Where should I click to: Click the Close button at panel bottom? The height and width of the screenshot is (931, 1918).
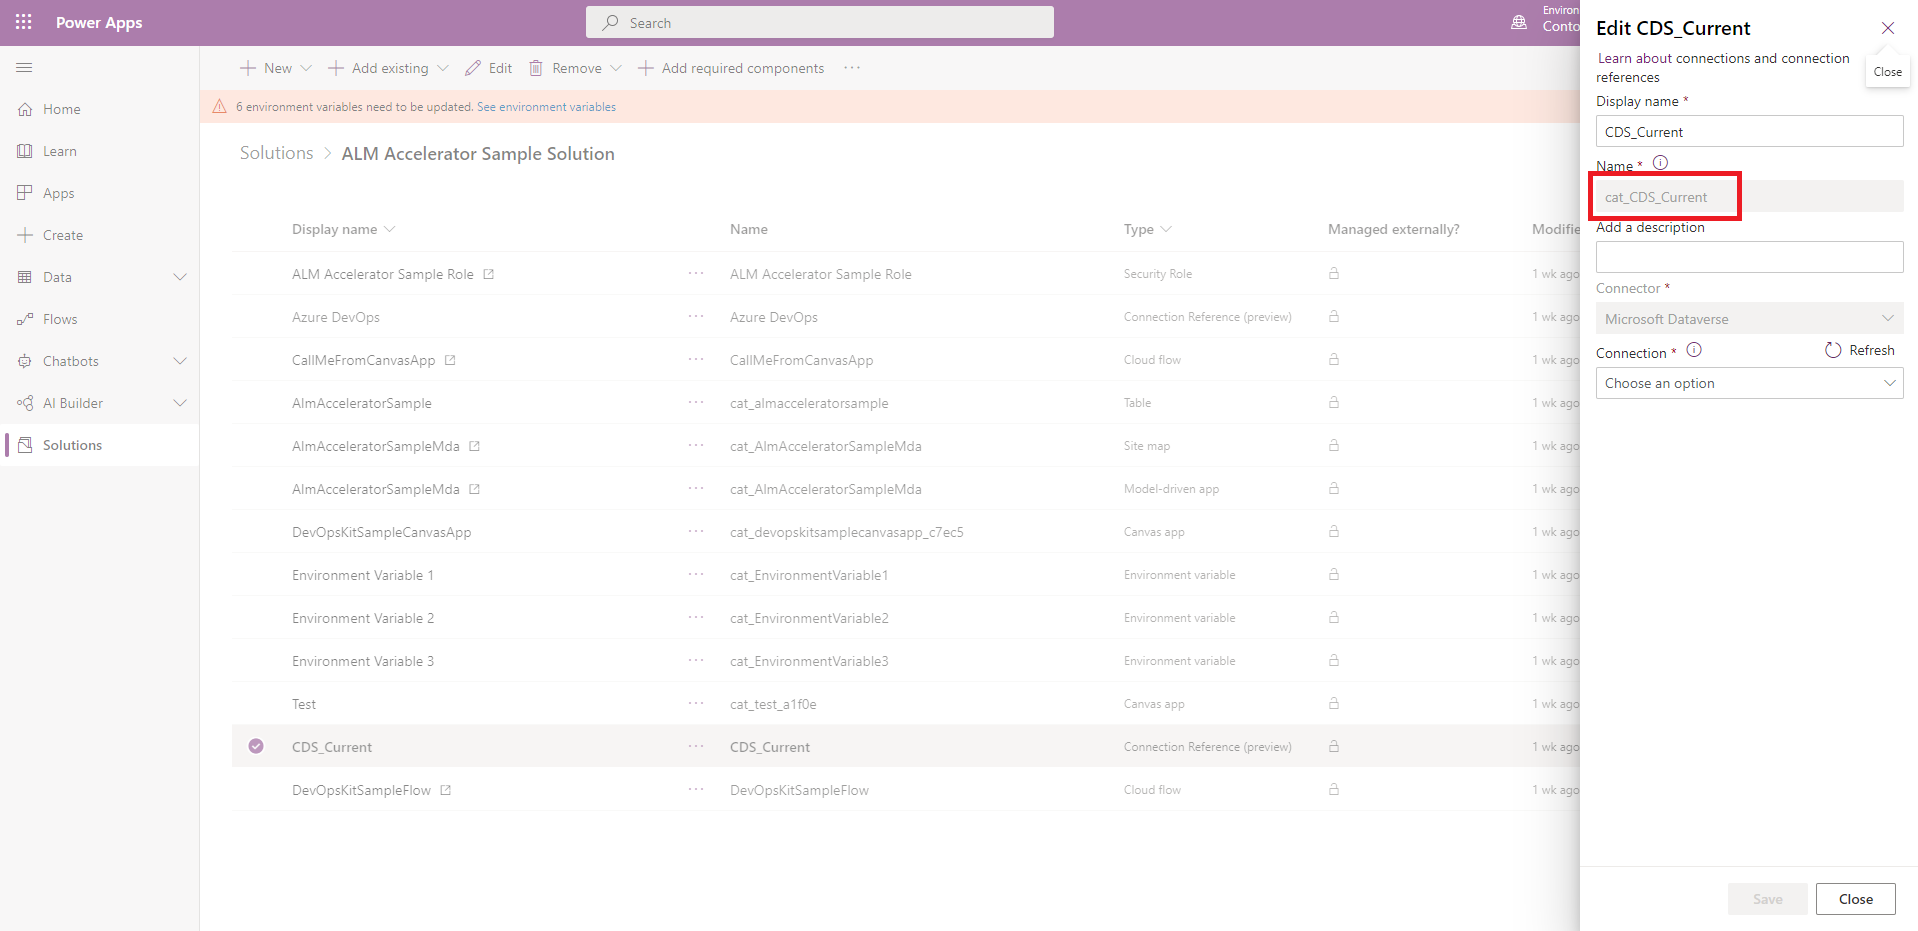(1855, 899)
